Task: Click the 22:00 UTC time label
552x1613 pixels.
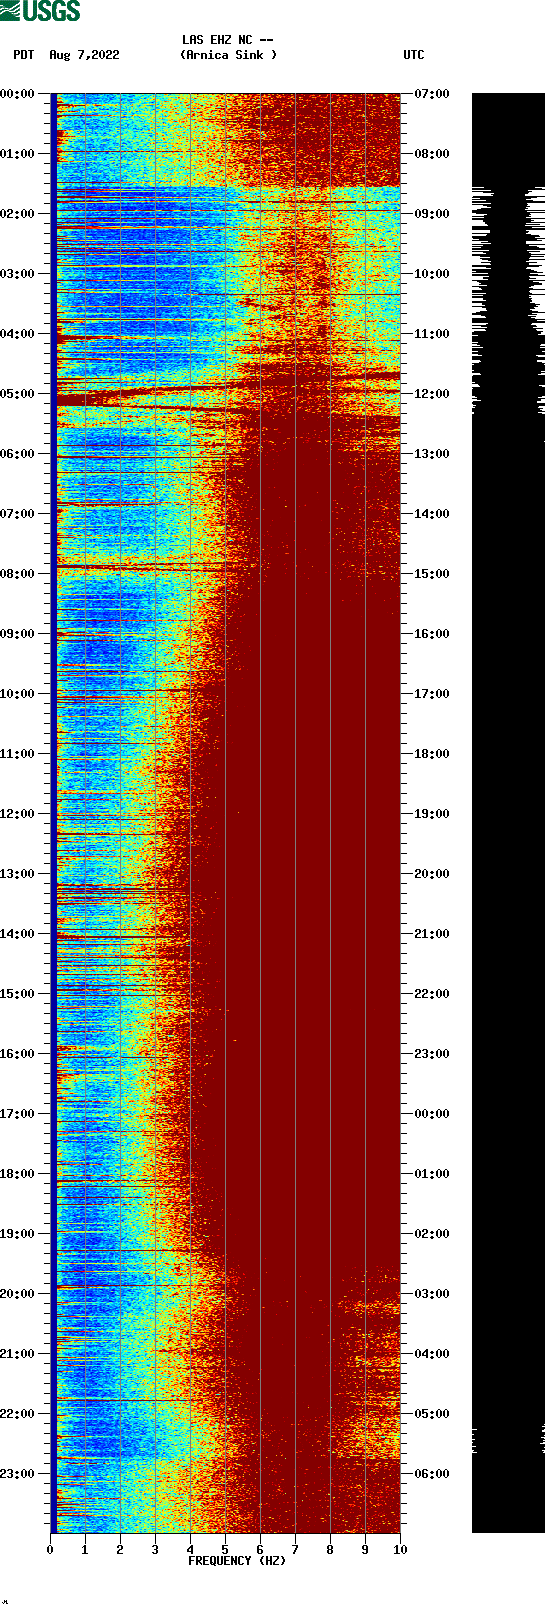Action: coord(432,994)
